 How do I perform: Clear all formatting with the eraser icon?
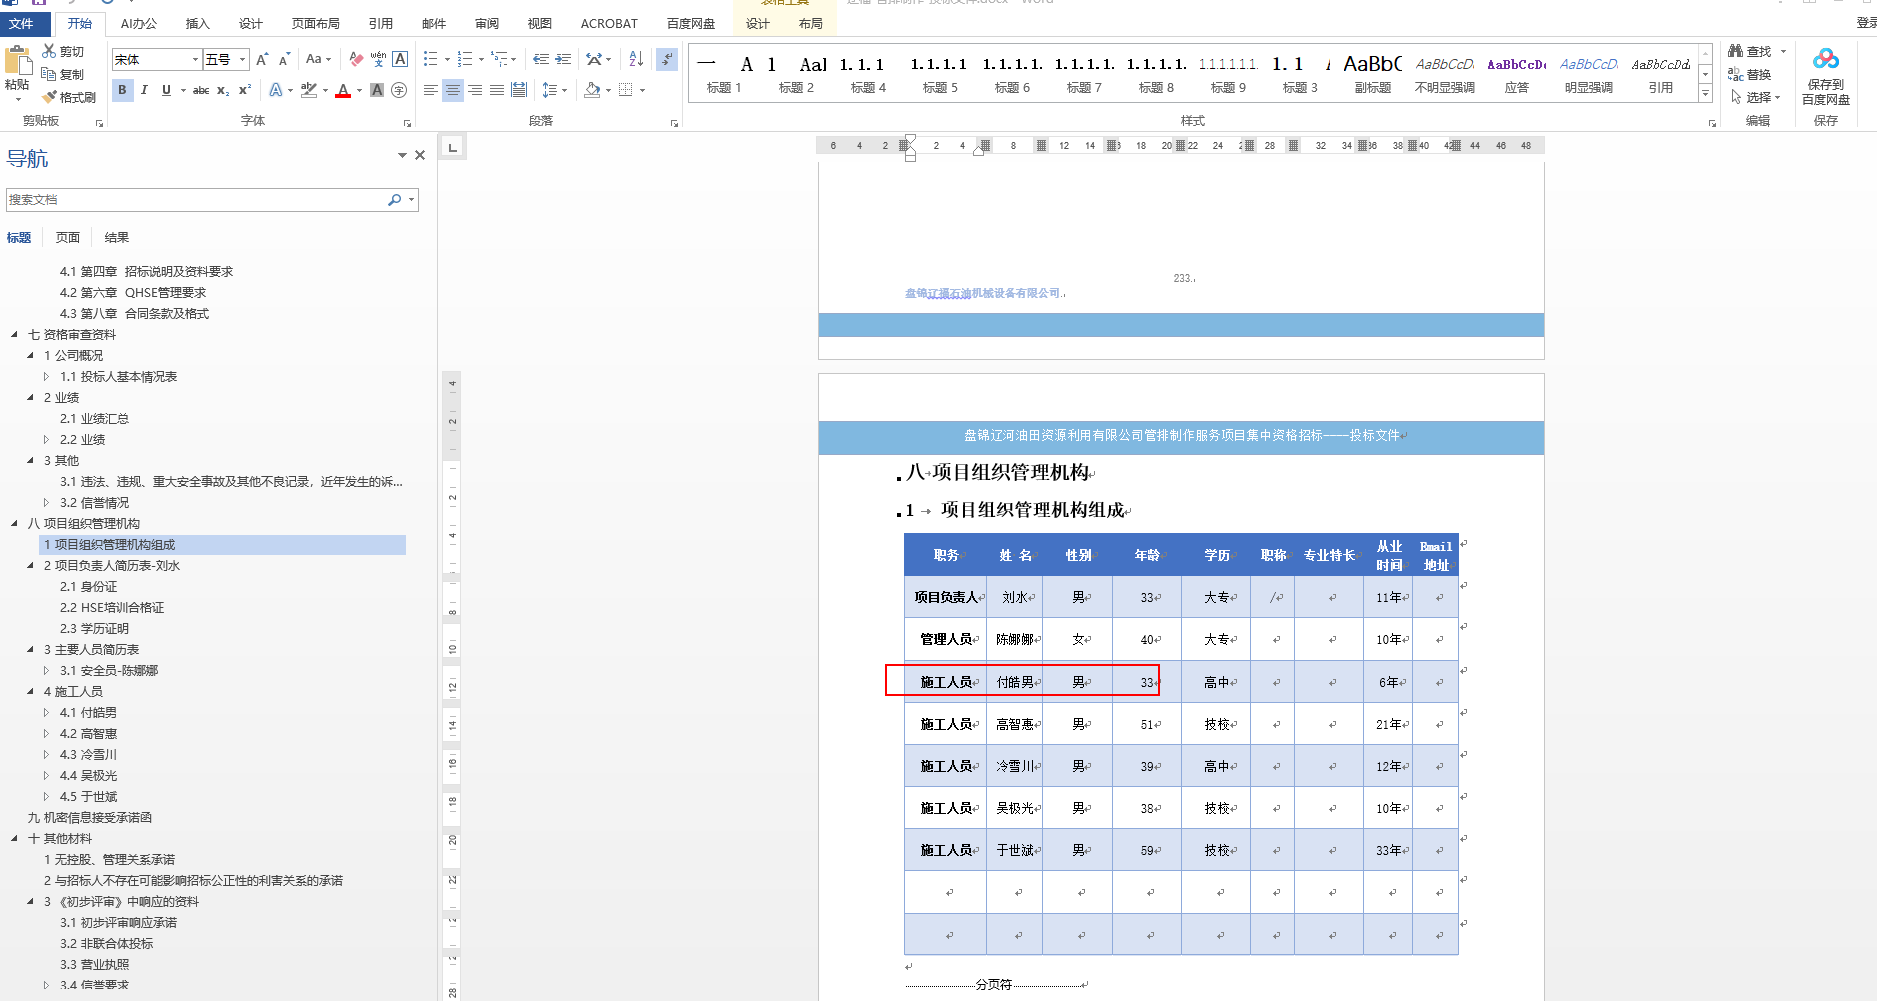pyautogui.click(x=356, y=60)
